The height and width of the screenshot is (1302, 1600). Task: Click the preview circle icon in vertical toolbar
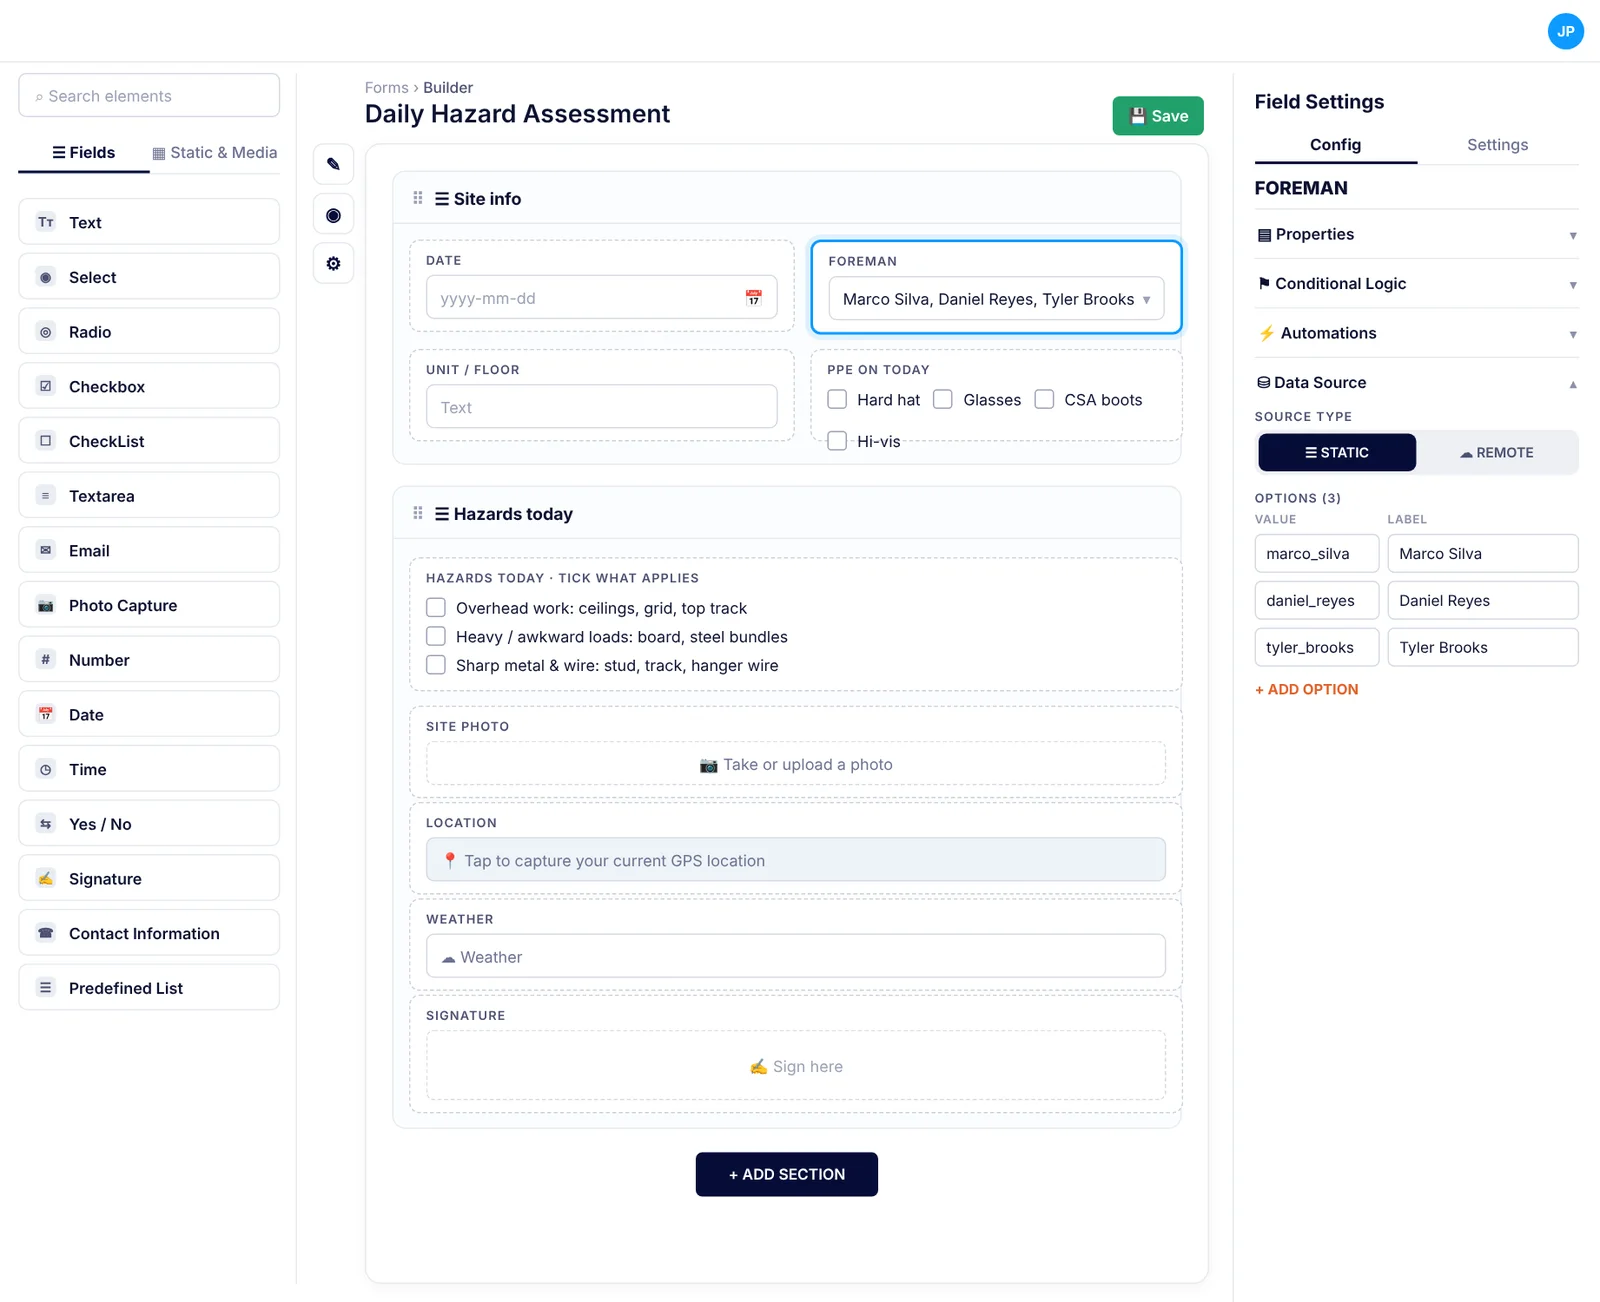click(x=334, y=215)
